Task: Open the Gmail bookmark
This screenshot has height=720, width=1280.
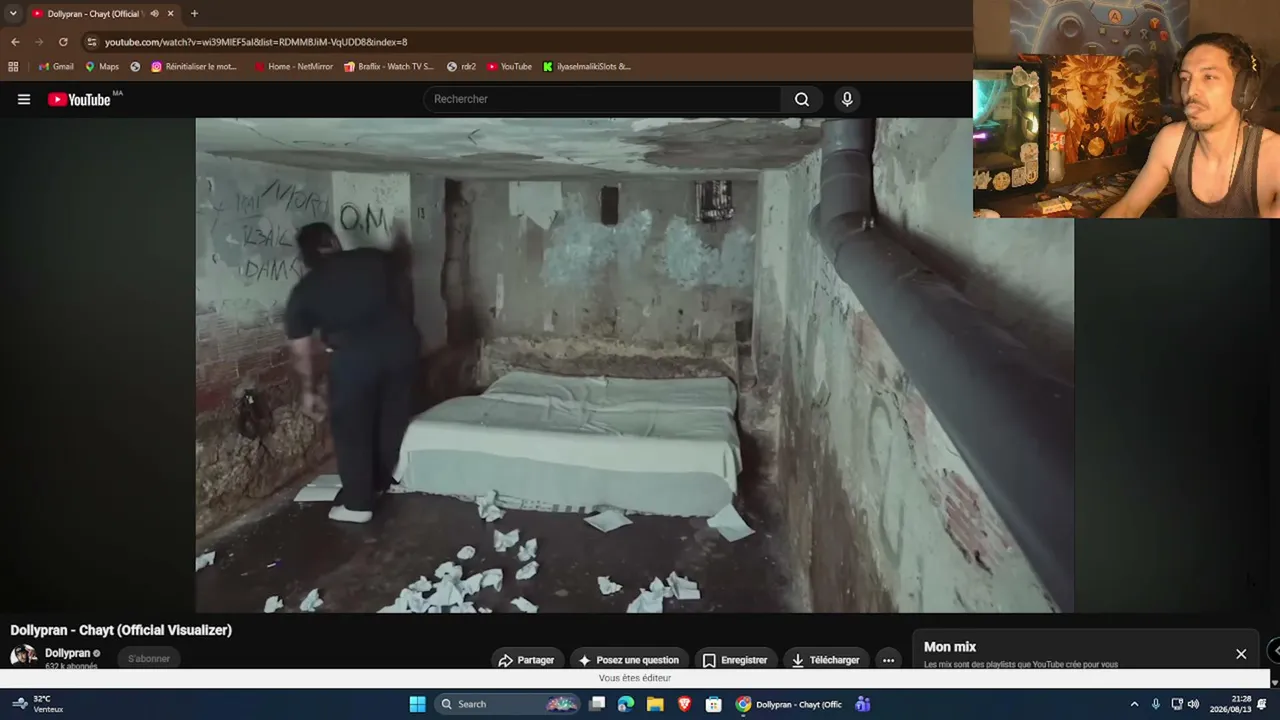Action: click(x=56, y=67)
